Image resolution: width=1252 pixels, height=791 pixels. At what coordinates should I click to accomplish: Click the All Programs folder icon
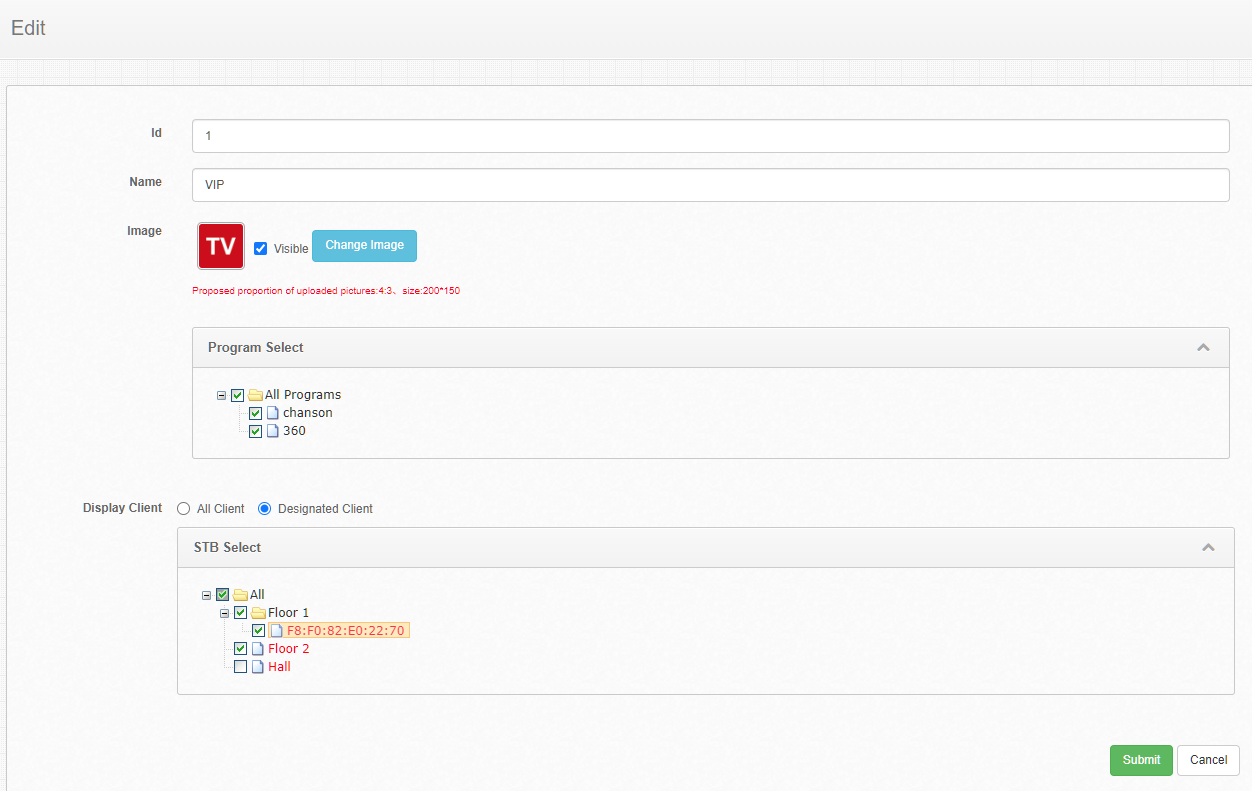tap(255, 395)
